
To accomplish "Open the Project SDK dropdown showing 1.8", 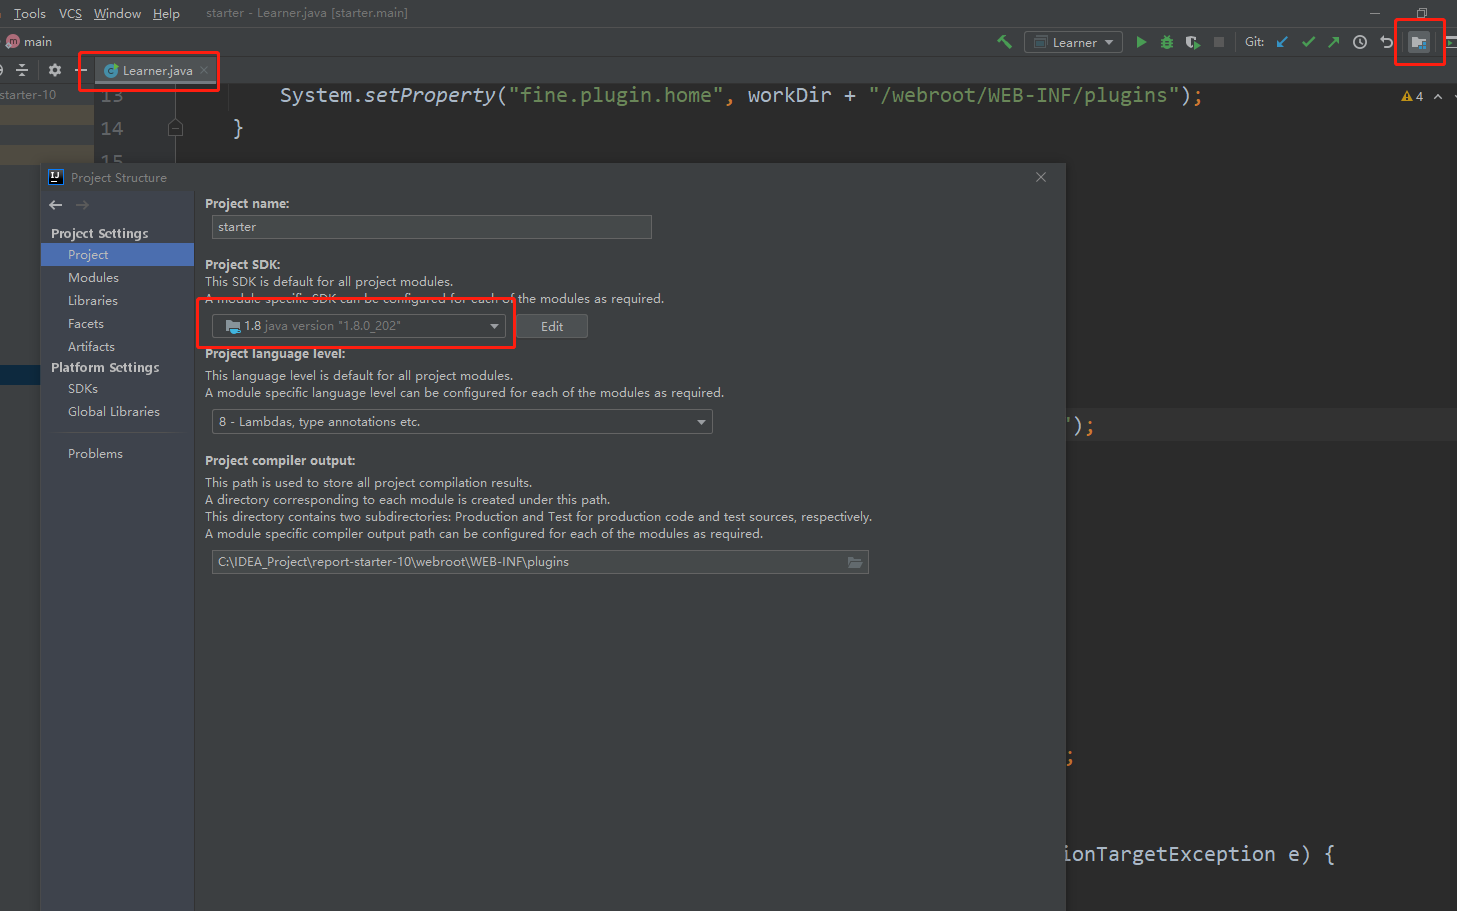I will (x=359, y=326).
